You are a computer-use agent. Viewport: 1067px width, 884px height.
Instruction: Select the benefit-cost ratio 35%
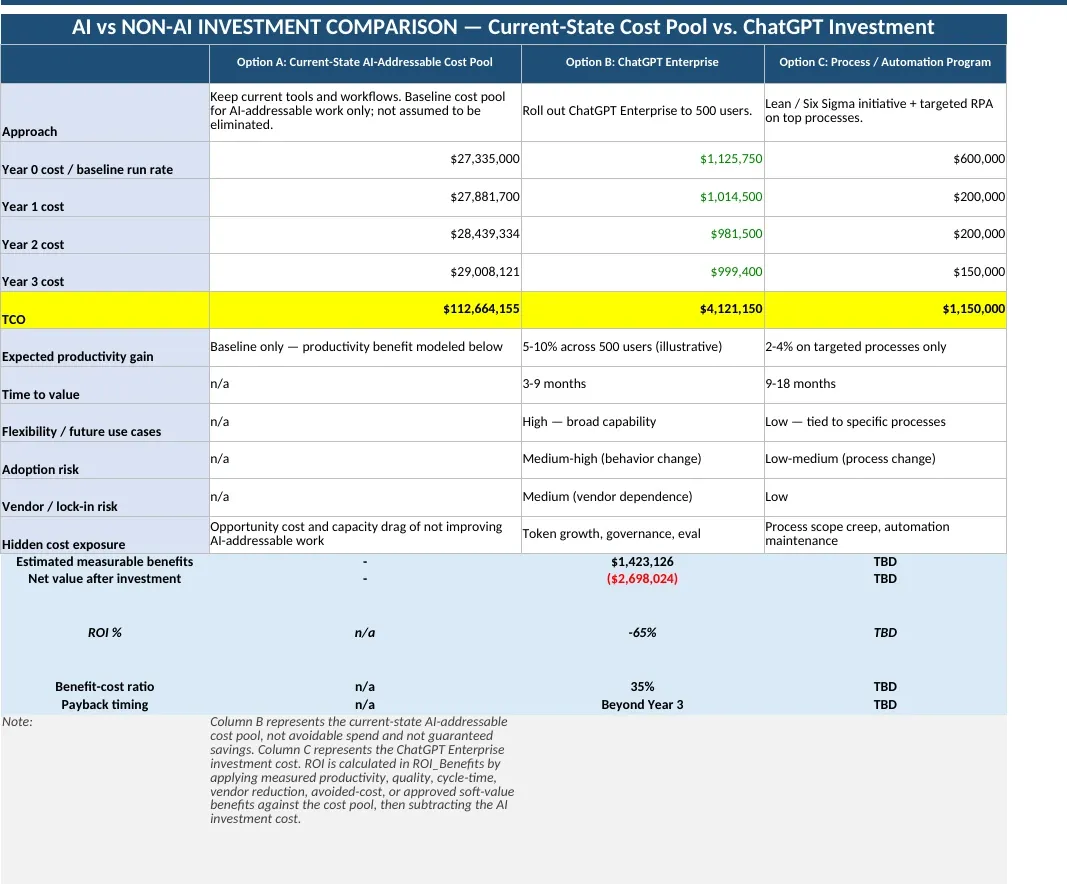pyautogui.click(x=642, y=687)
